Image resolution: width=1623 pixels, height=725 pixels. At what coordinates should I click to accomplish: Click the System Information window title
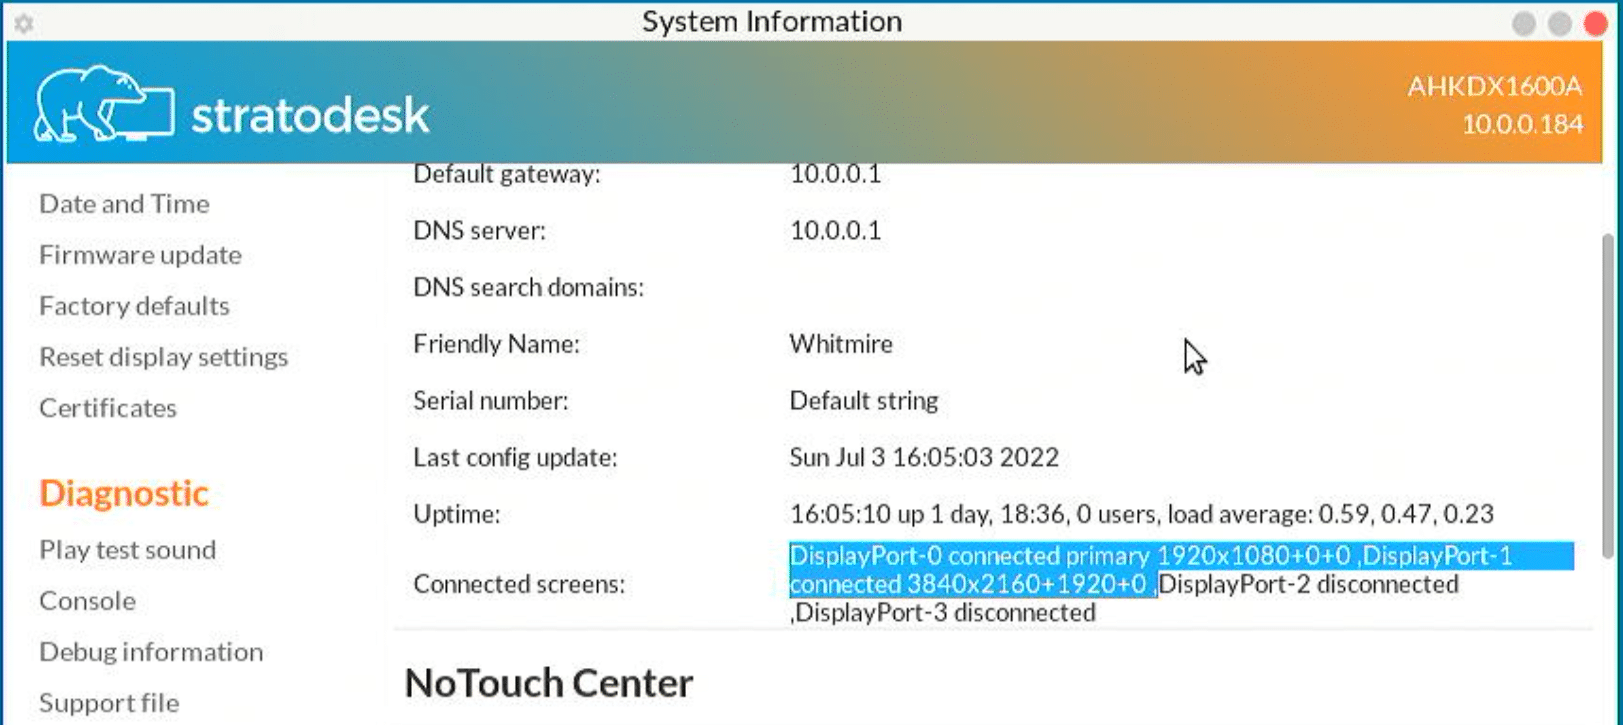tap(772, 22)
